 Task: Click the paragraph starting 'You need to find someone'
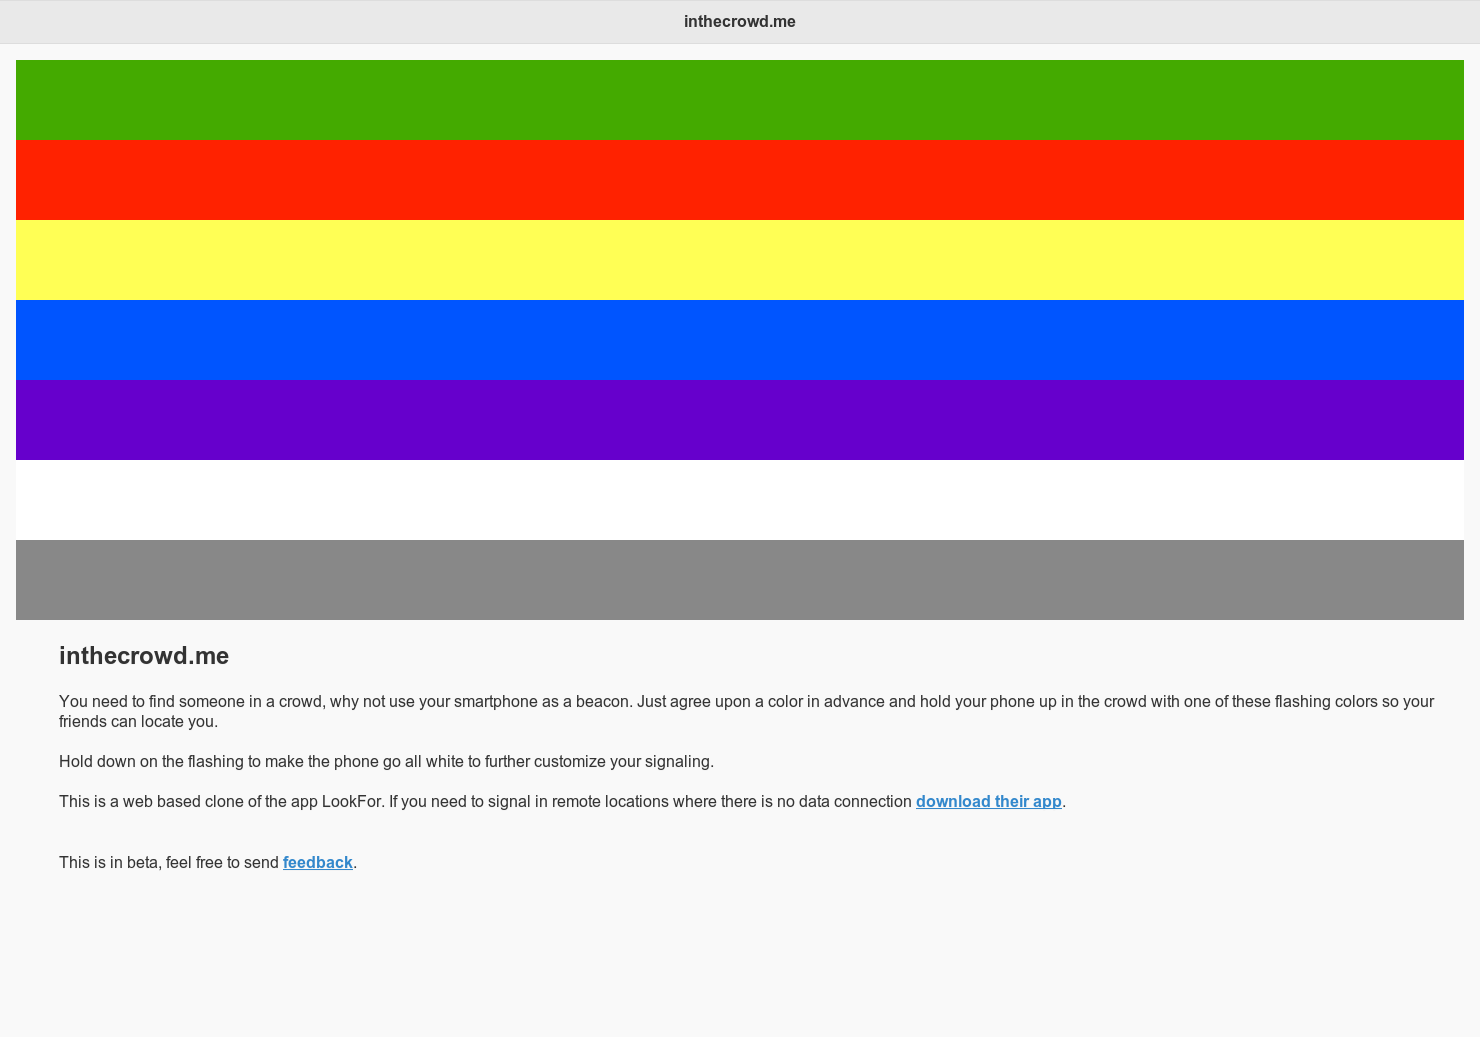746,712
